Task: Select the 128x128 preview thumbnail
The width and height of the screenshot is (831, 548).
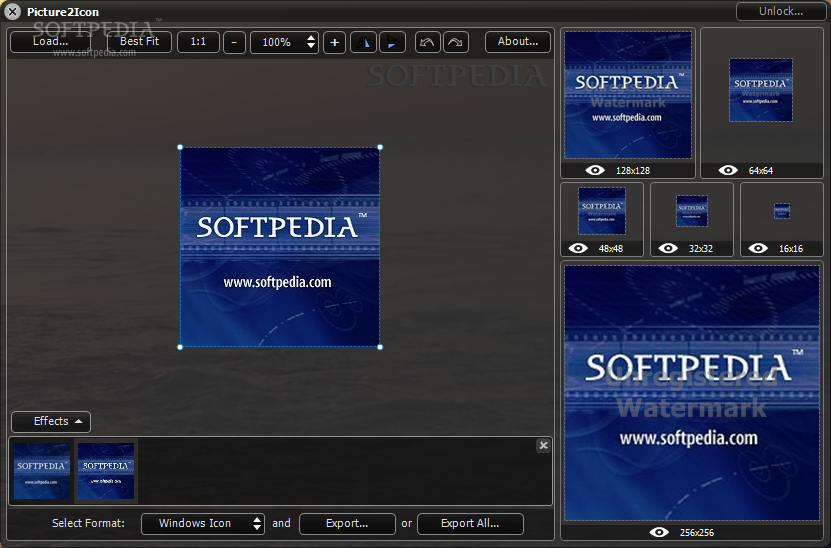Action: click(x=628, y=95)
